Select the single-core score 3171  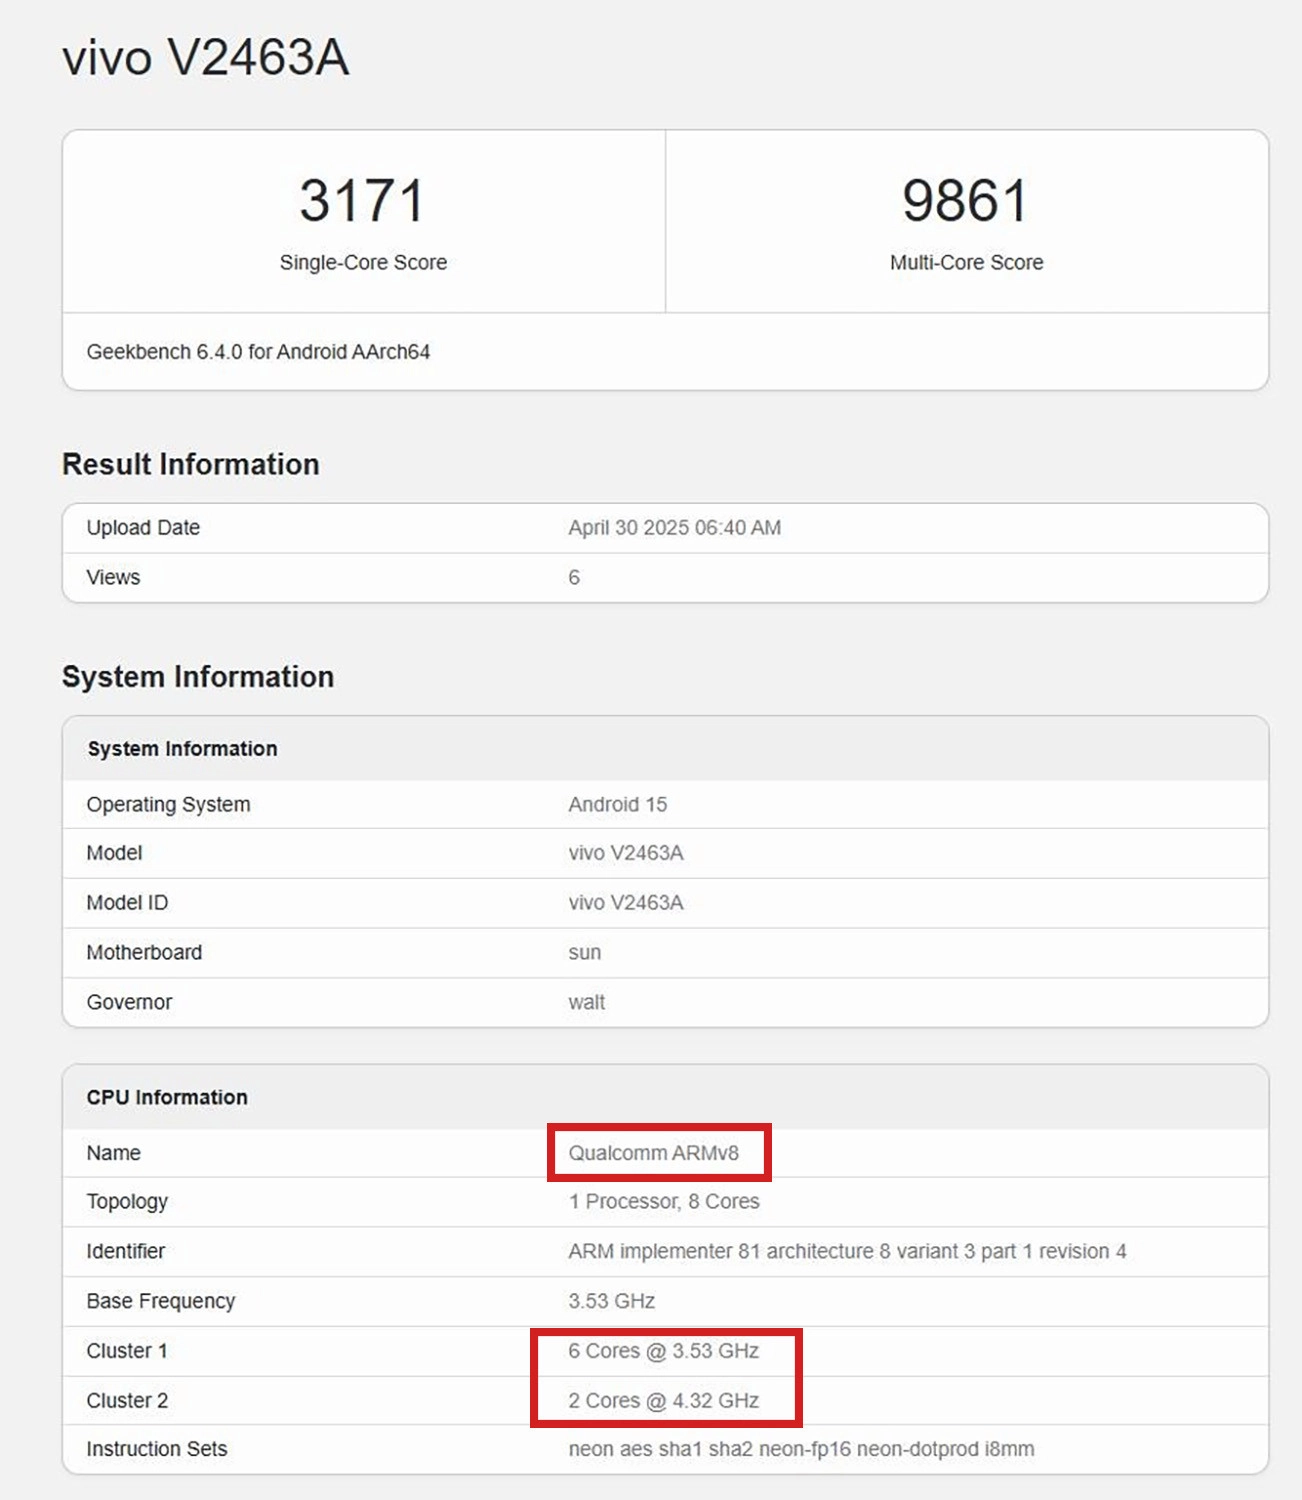(x=363, y=200)
